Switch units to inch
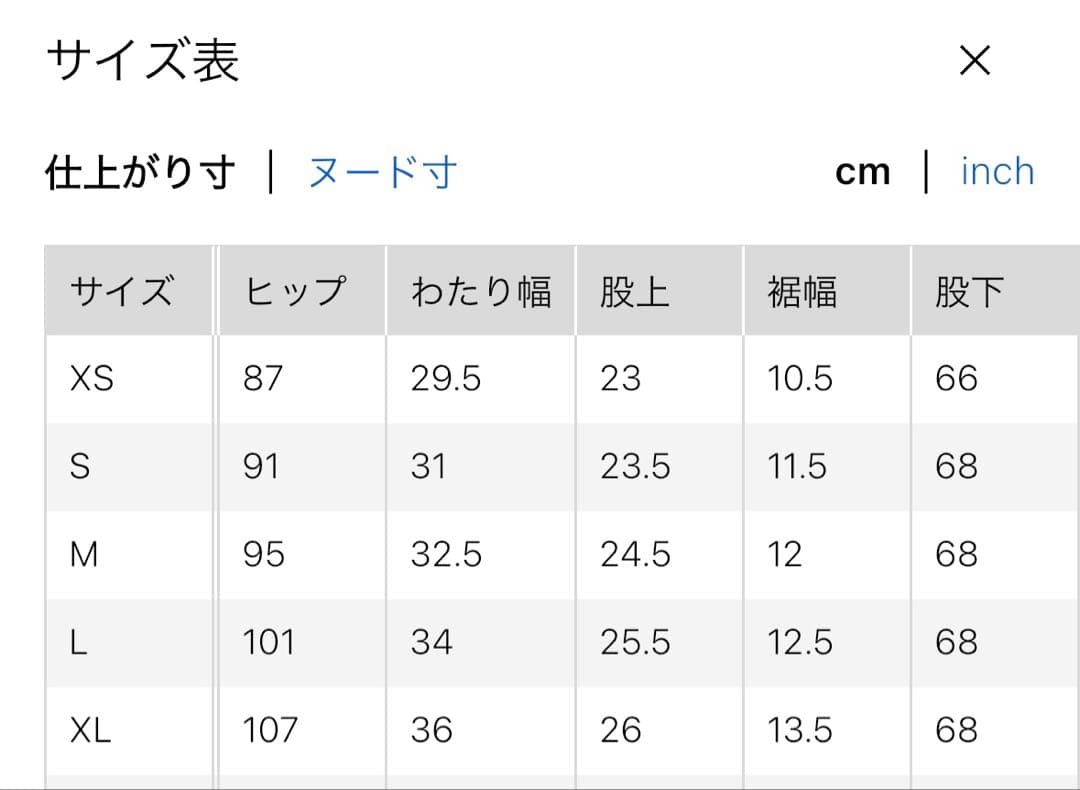The width and height of the screenshot is (1080, 790). tap(997, 172)
